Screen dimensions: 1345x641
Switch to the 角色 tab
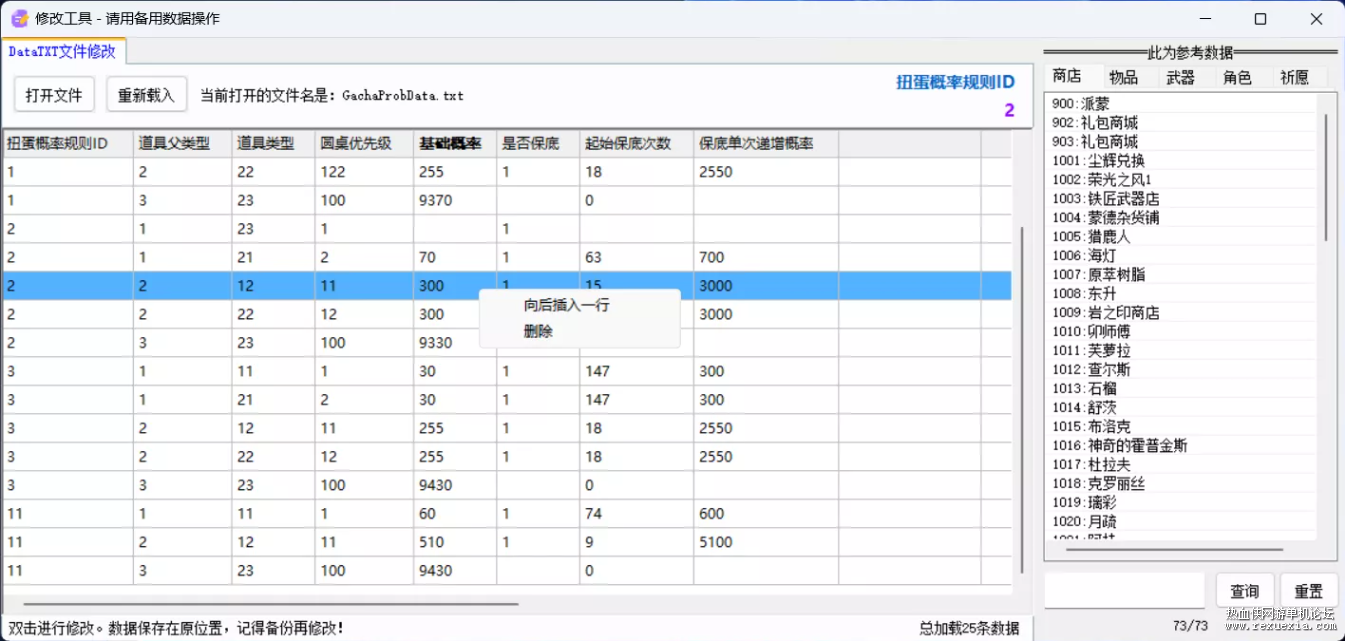(1237, 77)
